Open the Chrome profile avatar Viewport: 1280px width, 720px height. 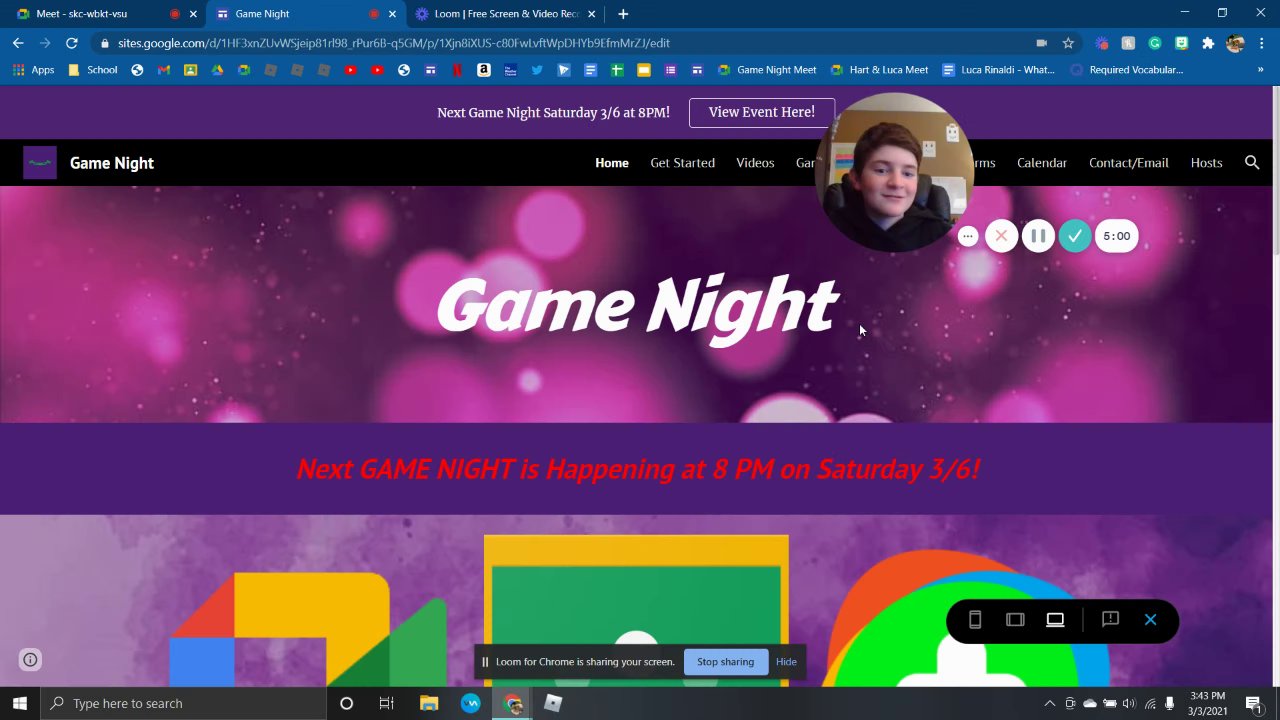point(1235,43)
